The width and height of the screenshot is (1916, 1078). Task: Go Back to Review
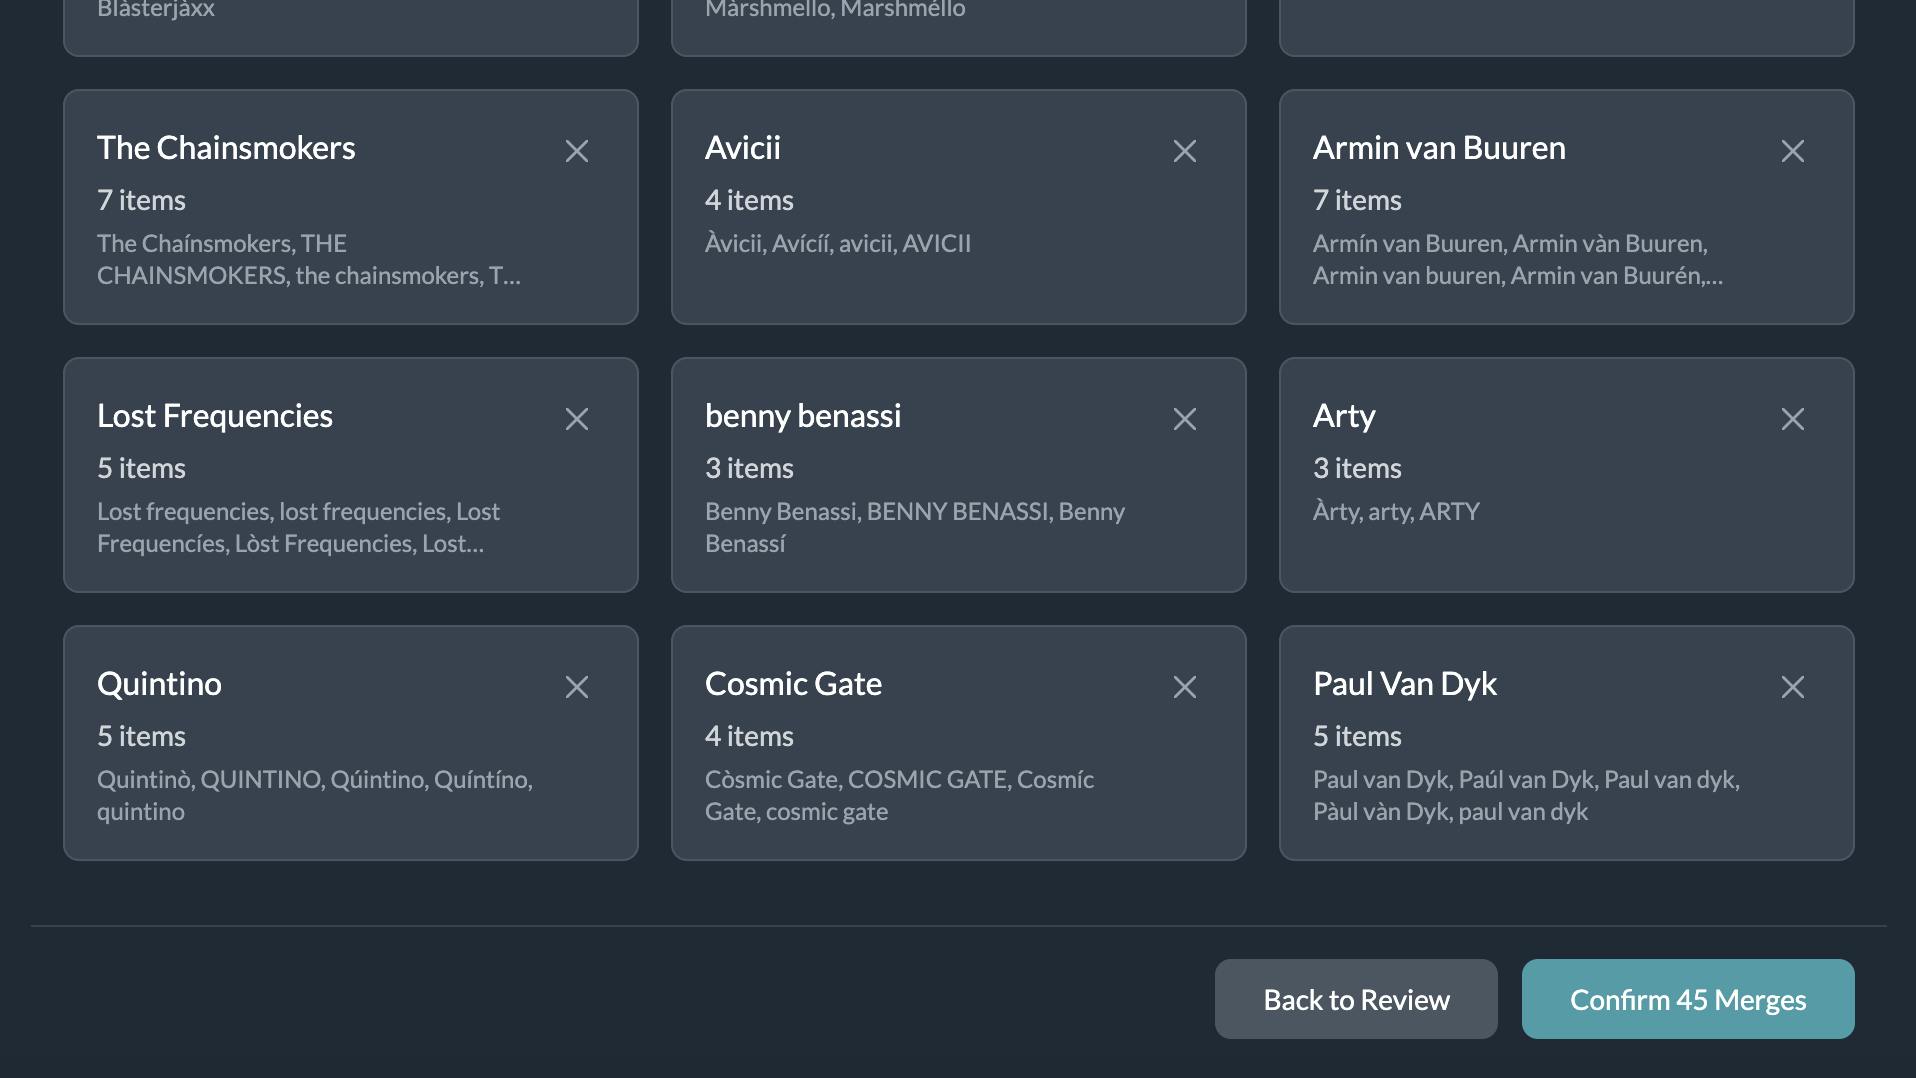tap(1355, 999)
